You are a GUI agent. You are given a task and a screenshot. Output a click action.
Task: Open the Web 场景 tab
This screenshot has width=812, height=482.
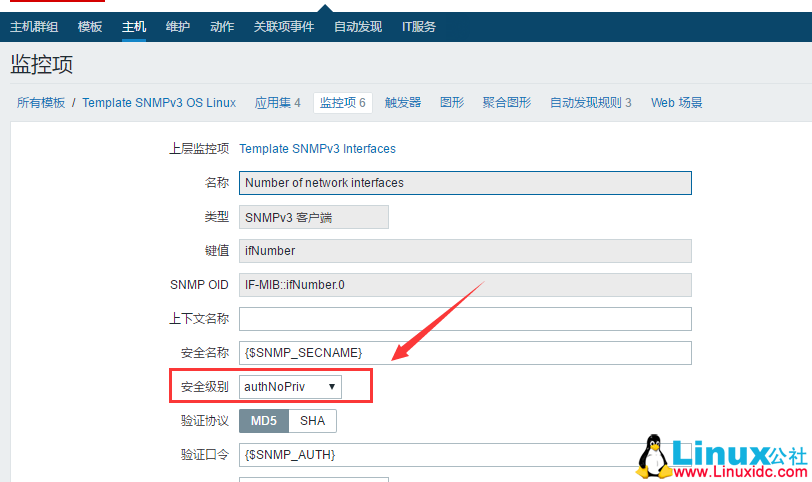676,103
